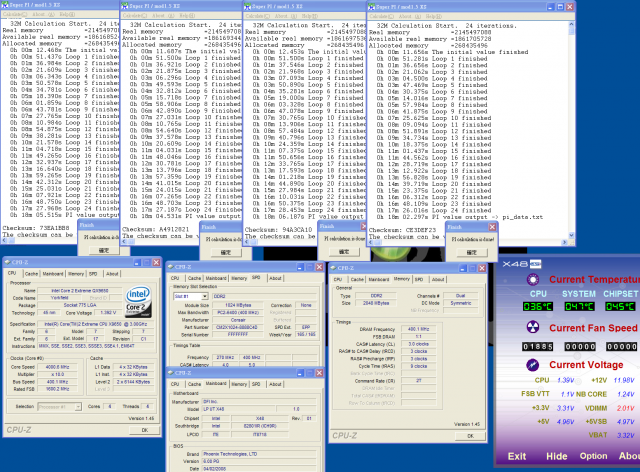The width and height of the screenshot is (640, 472).
Task: Close the Finish dialog over the CE3DEF23 window
Action: (x=492, y=227)
